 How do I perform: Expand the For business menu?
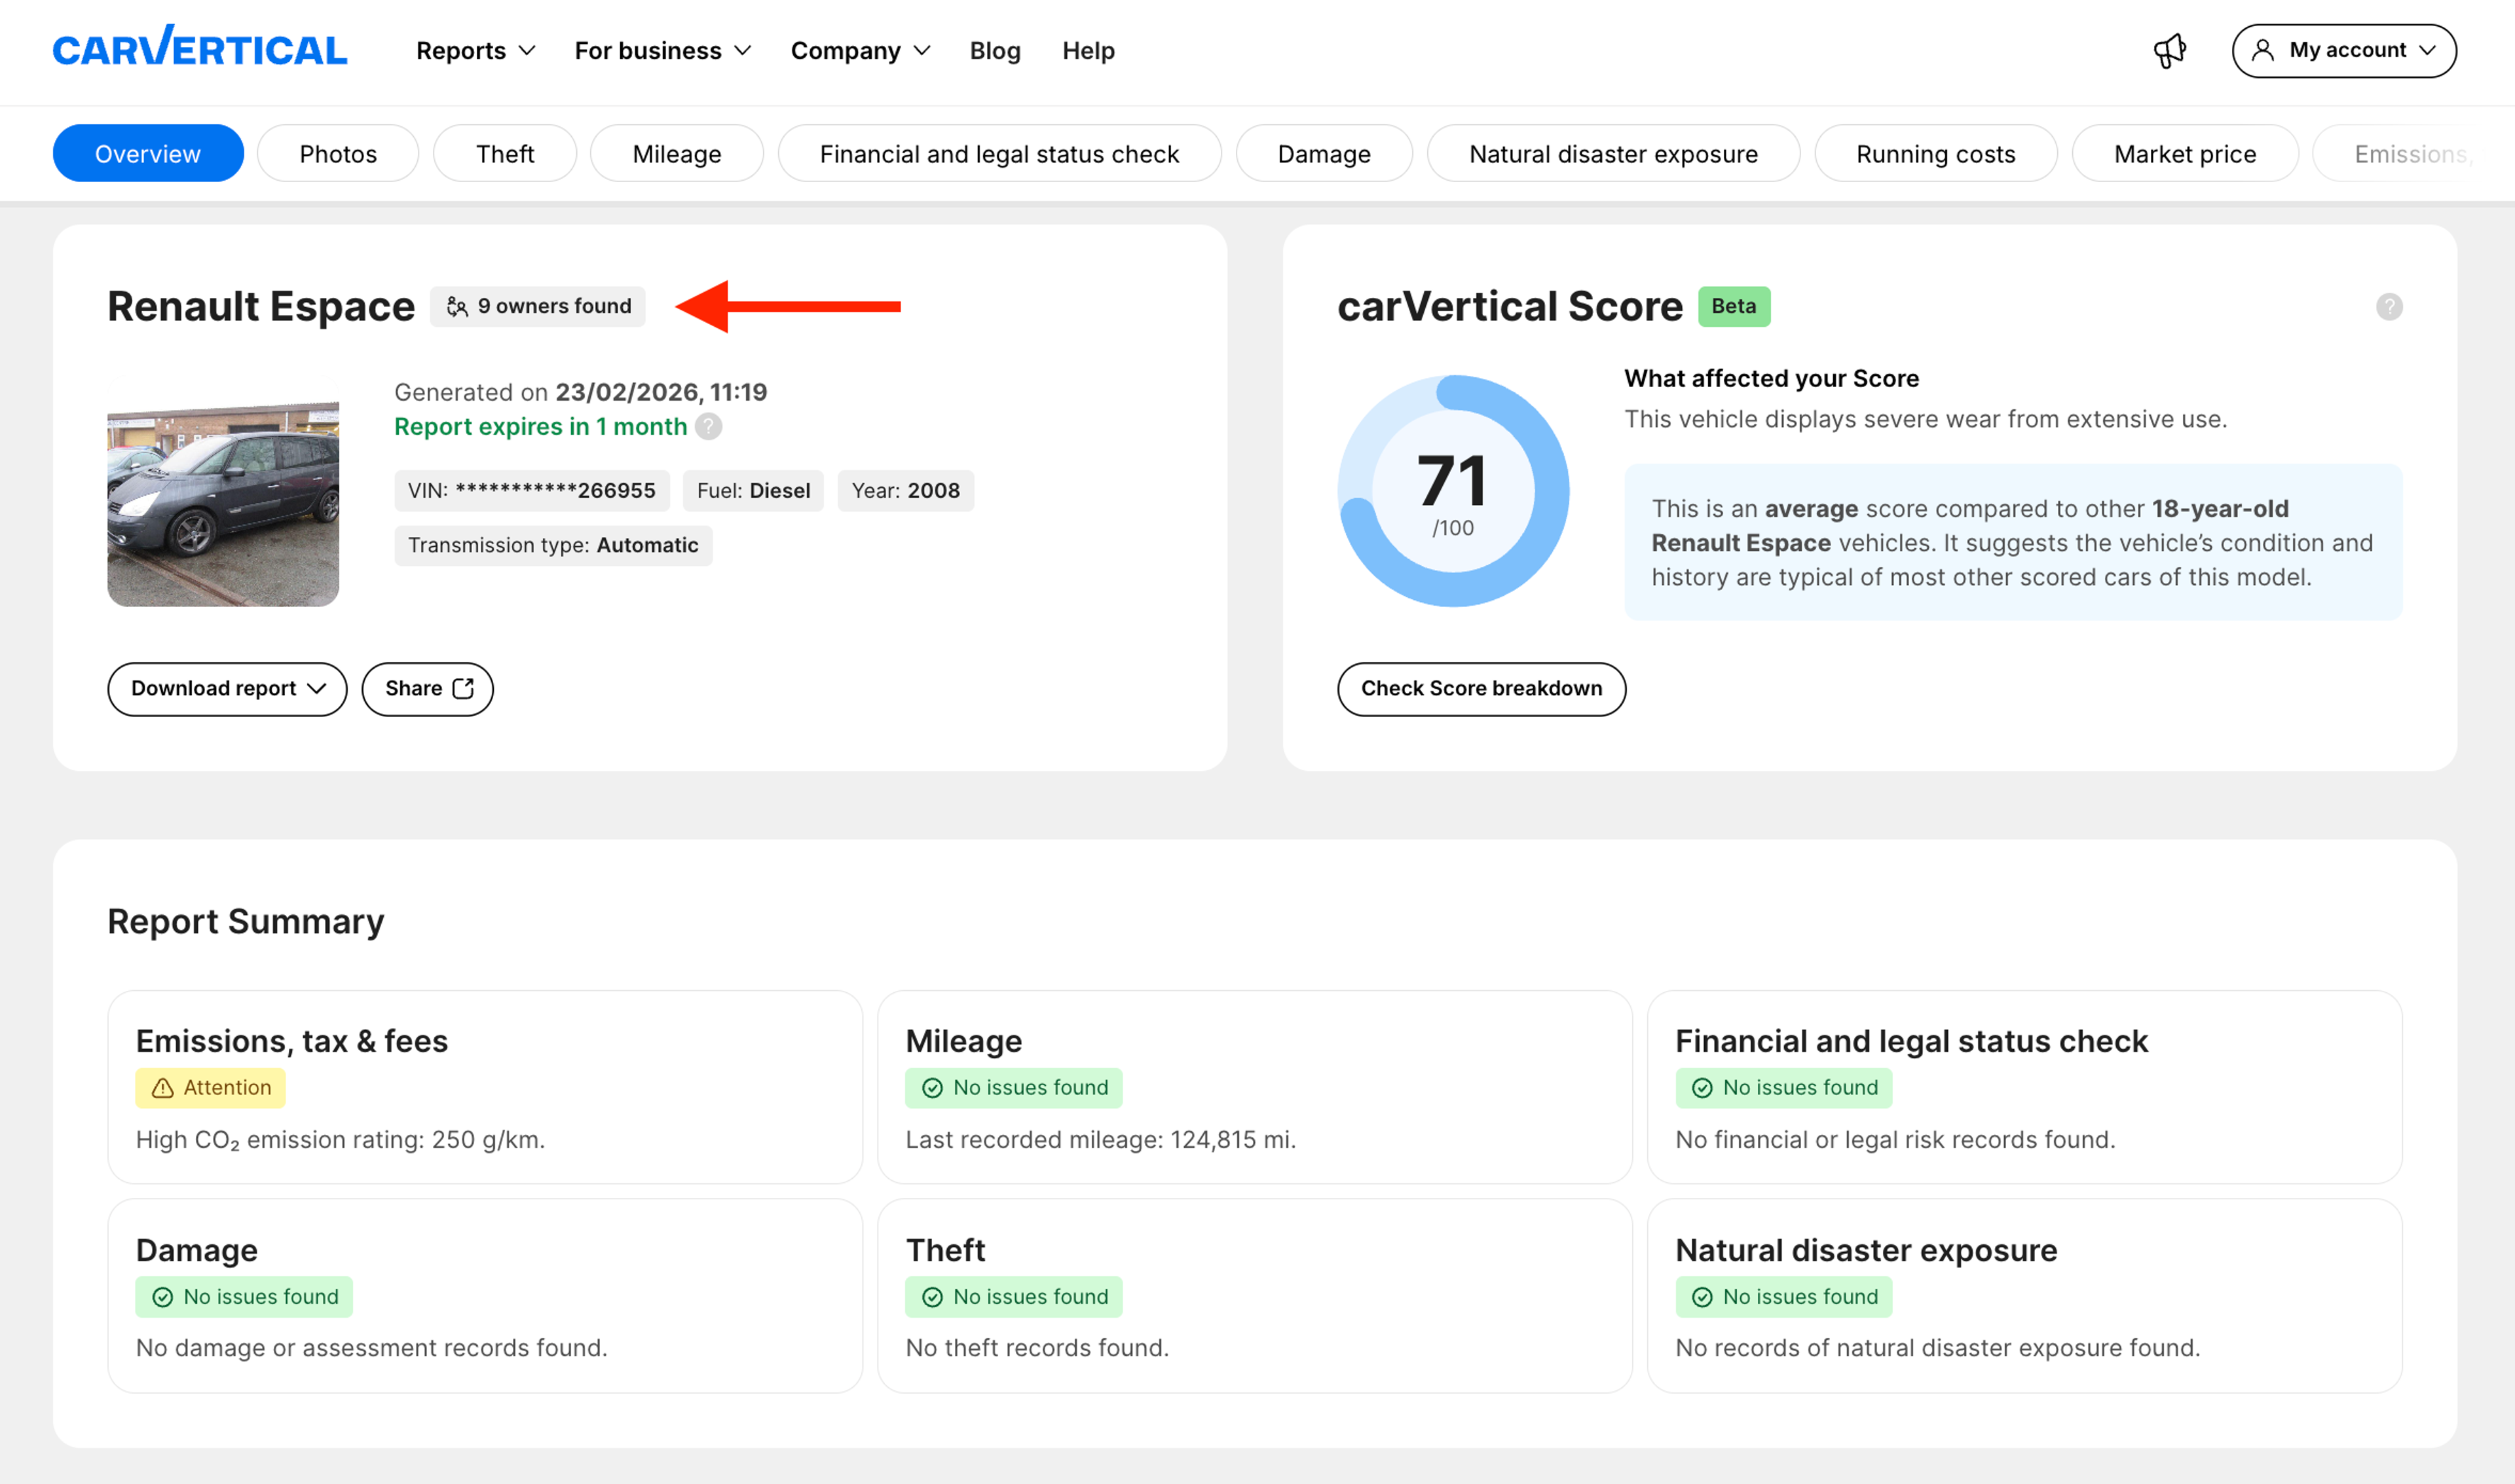coord(662,51)
